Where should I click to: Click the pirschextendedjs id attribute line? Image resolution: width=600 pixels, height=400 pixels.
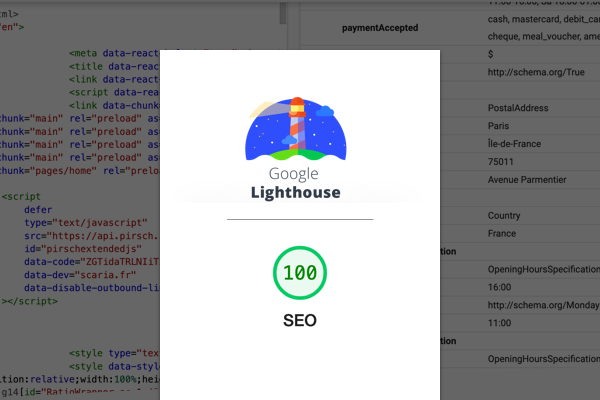point(83,249)
